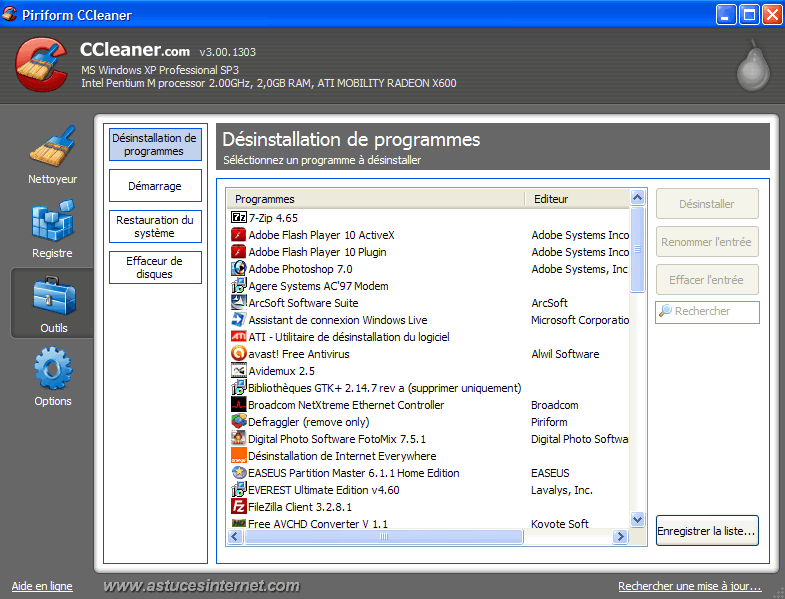Click the list scroll up arrow

[x=637, y=197]
